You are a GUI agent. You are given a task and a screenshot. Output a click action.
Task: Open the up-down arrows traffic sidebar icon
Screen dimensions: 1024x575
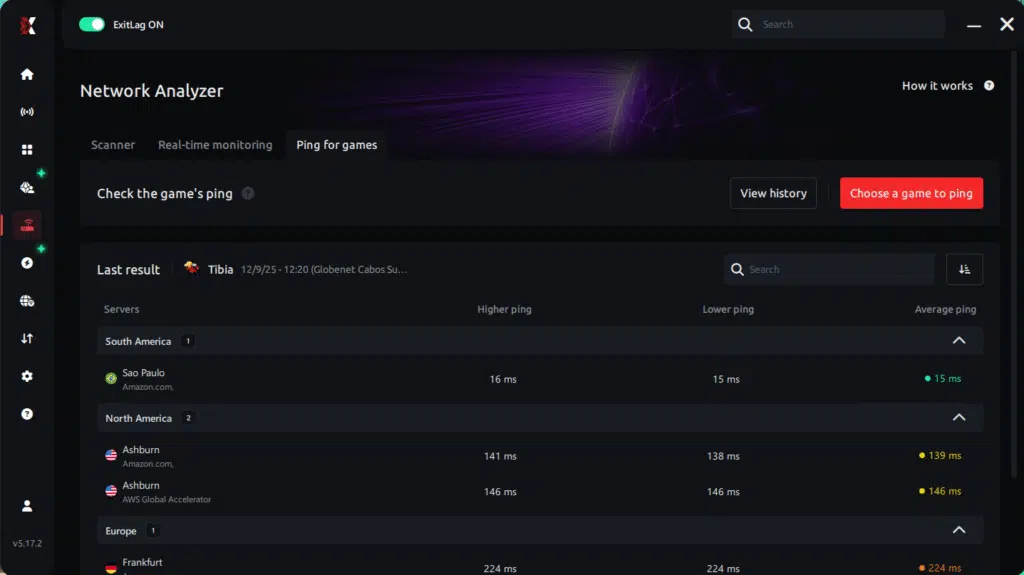click(x=27, y=338)
